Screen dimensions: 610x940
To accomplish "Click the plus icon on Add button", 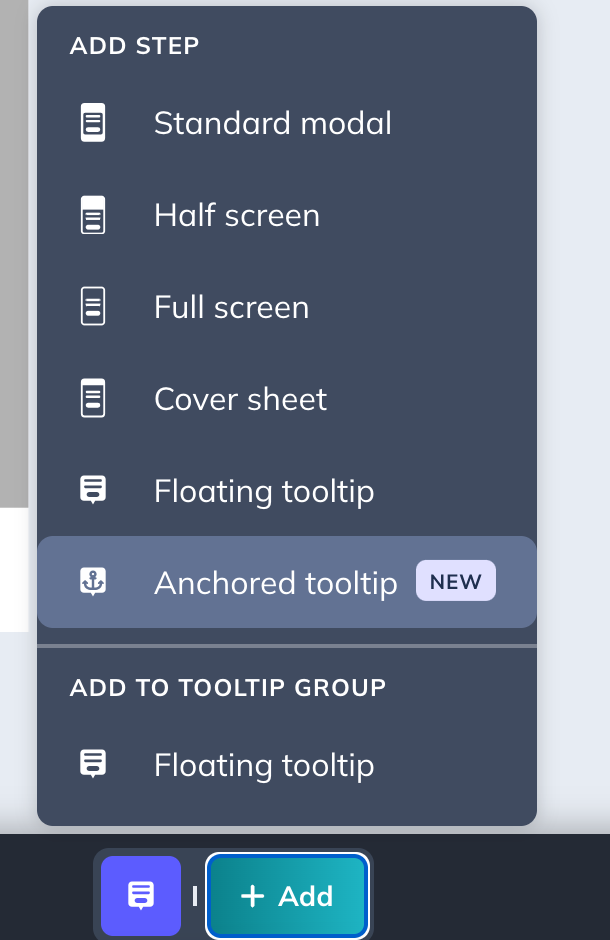I will 253,896.
